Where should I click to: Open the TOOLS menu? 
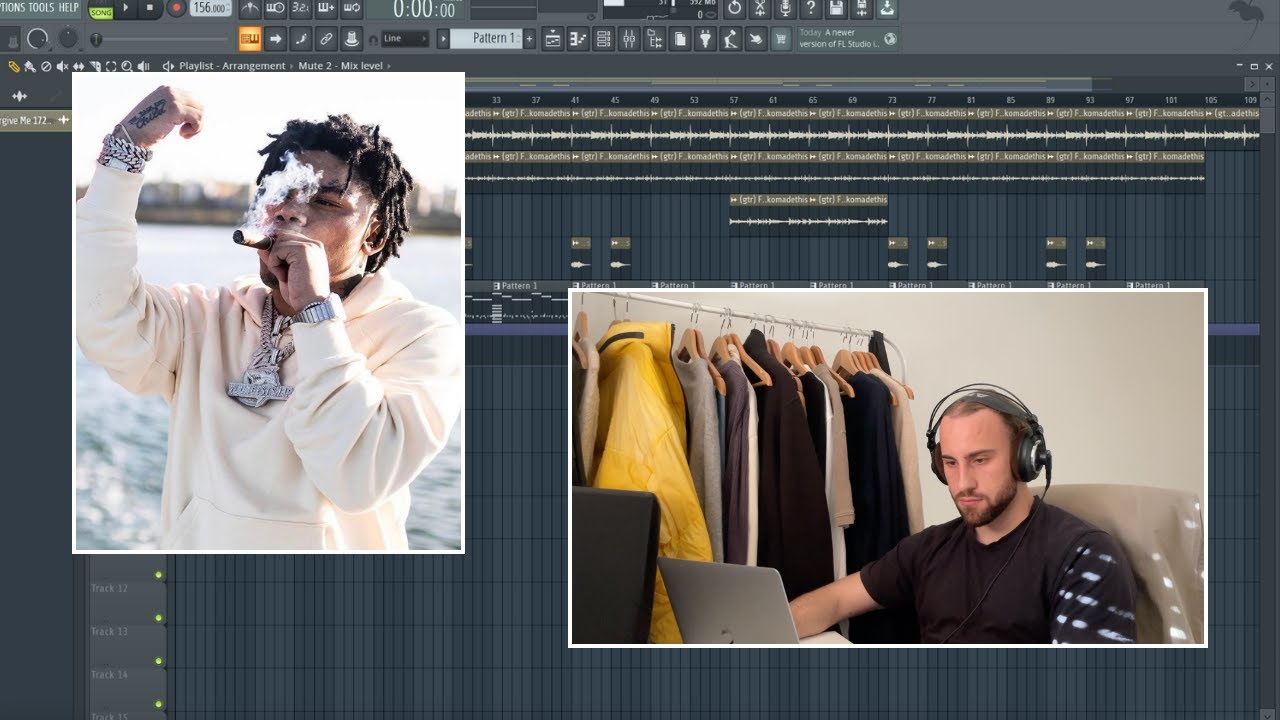[41, 7]
